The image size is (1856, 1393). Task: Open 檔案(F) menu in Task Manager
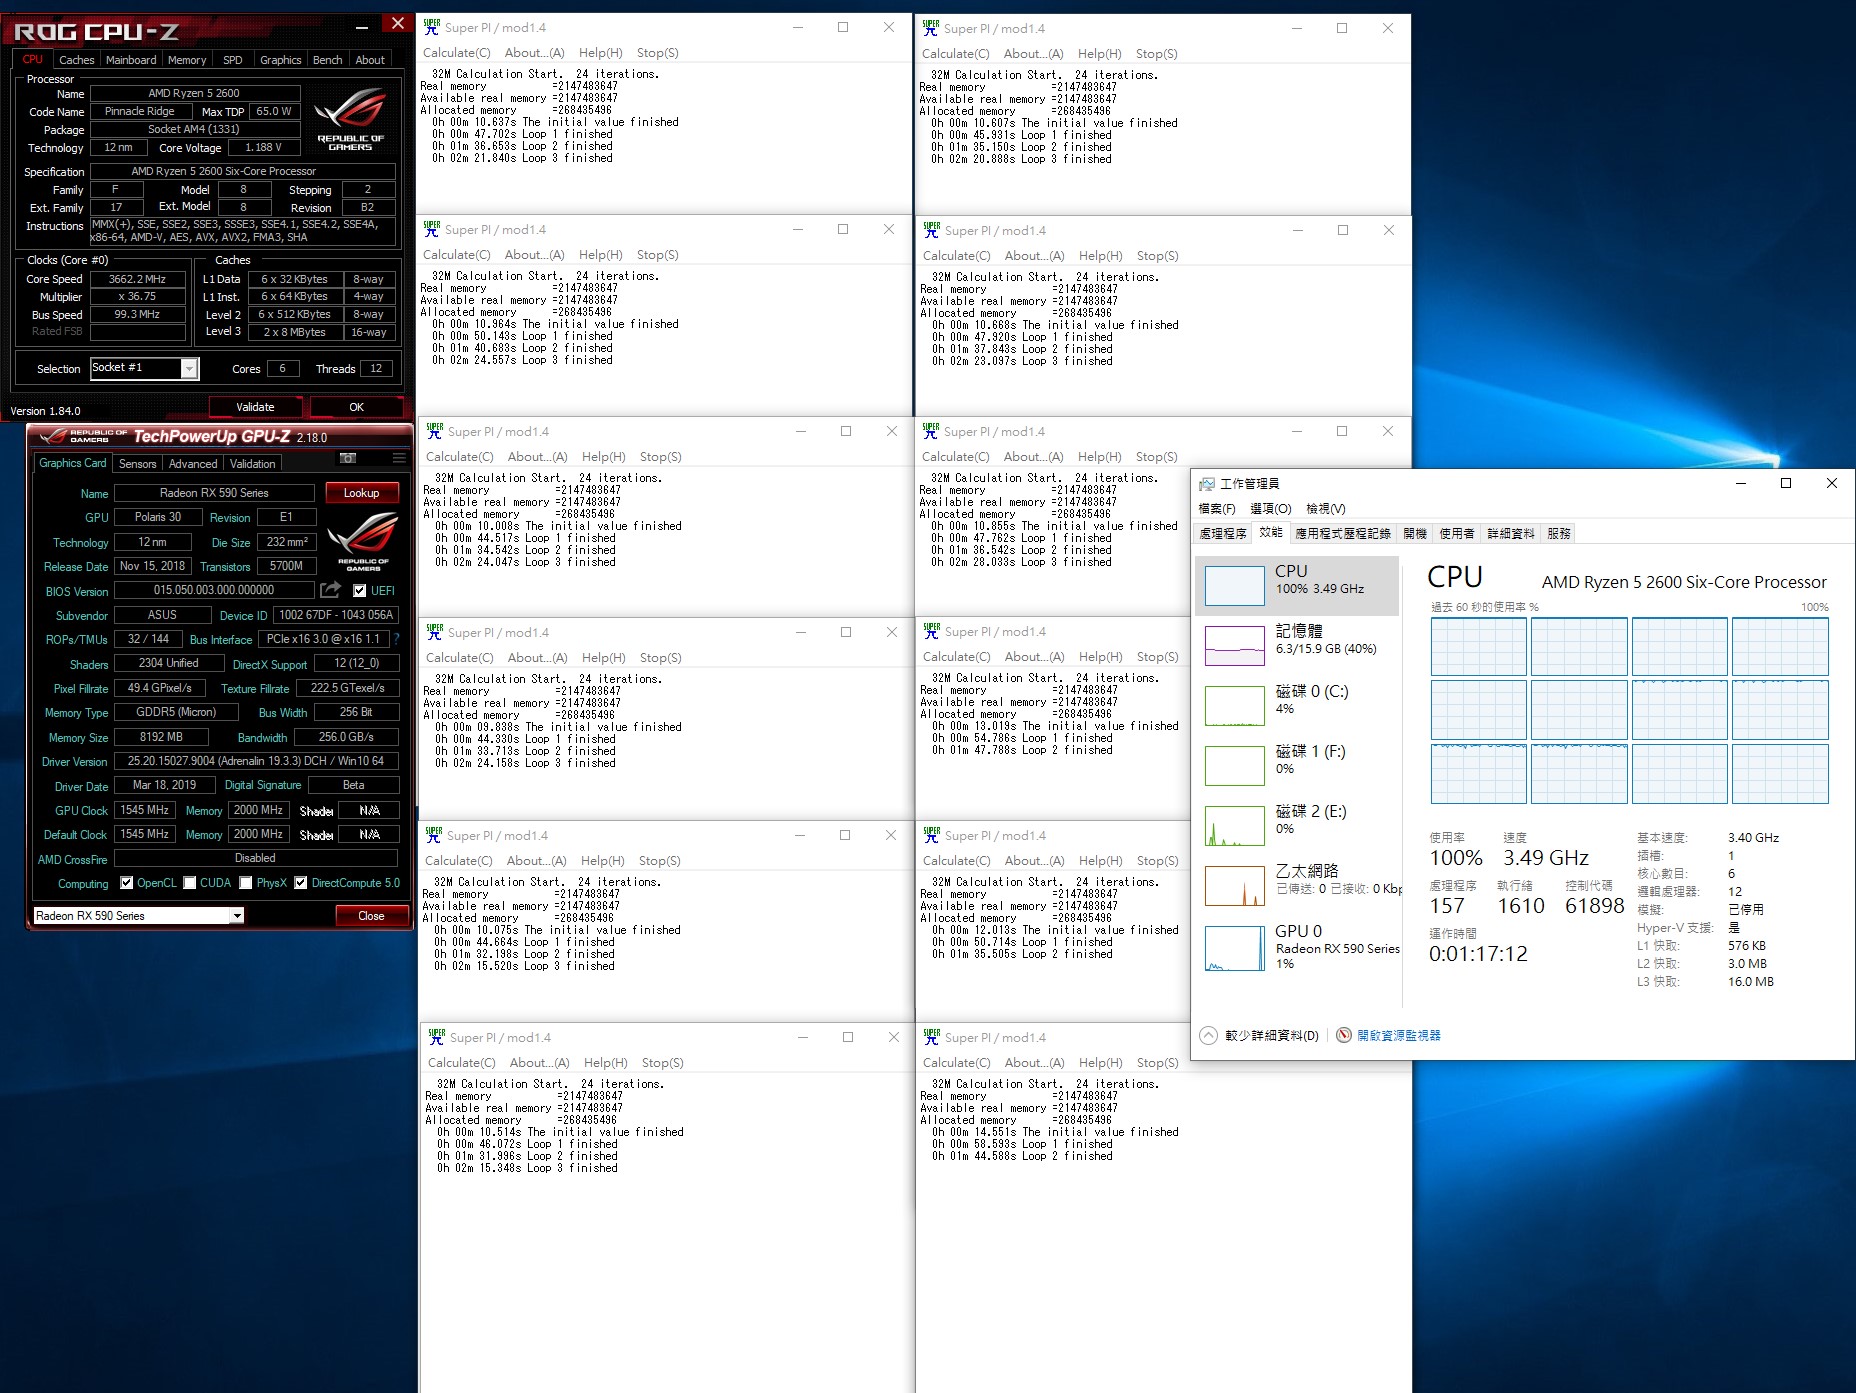[1216, 508]
